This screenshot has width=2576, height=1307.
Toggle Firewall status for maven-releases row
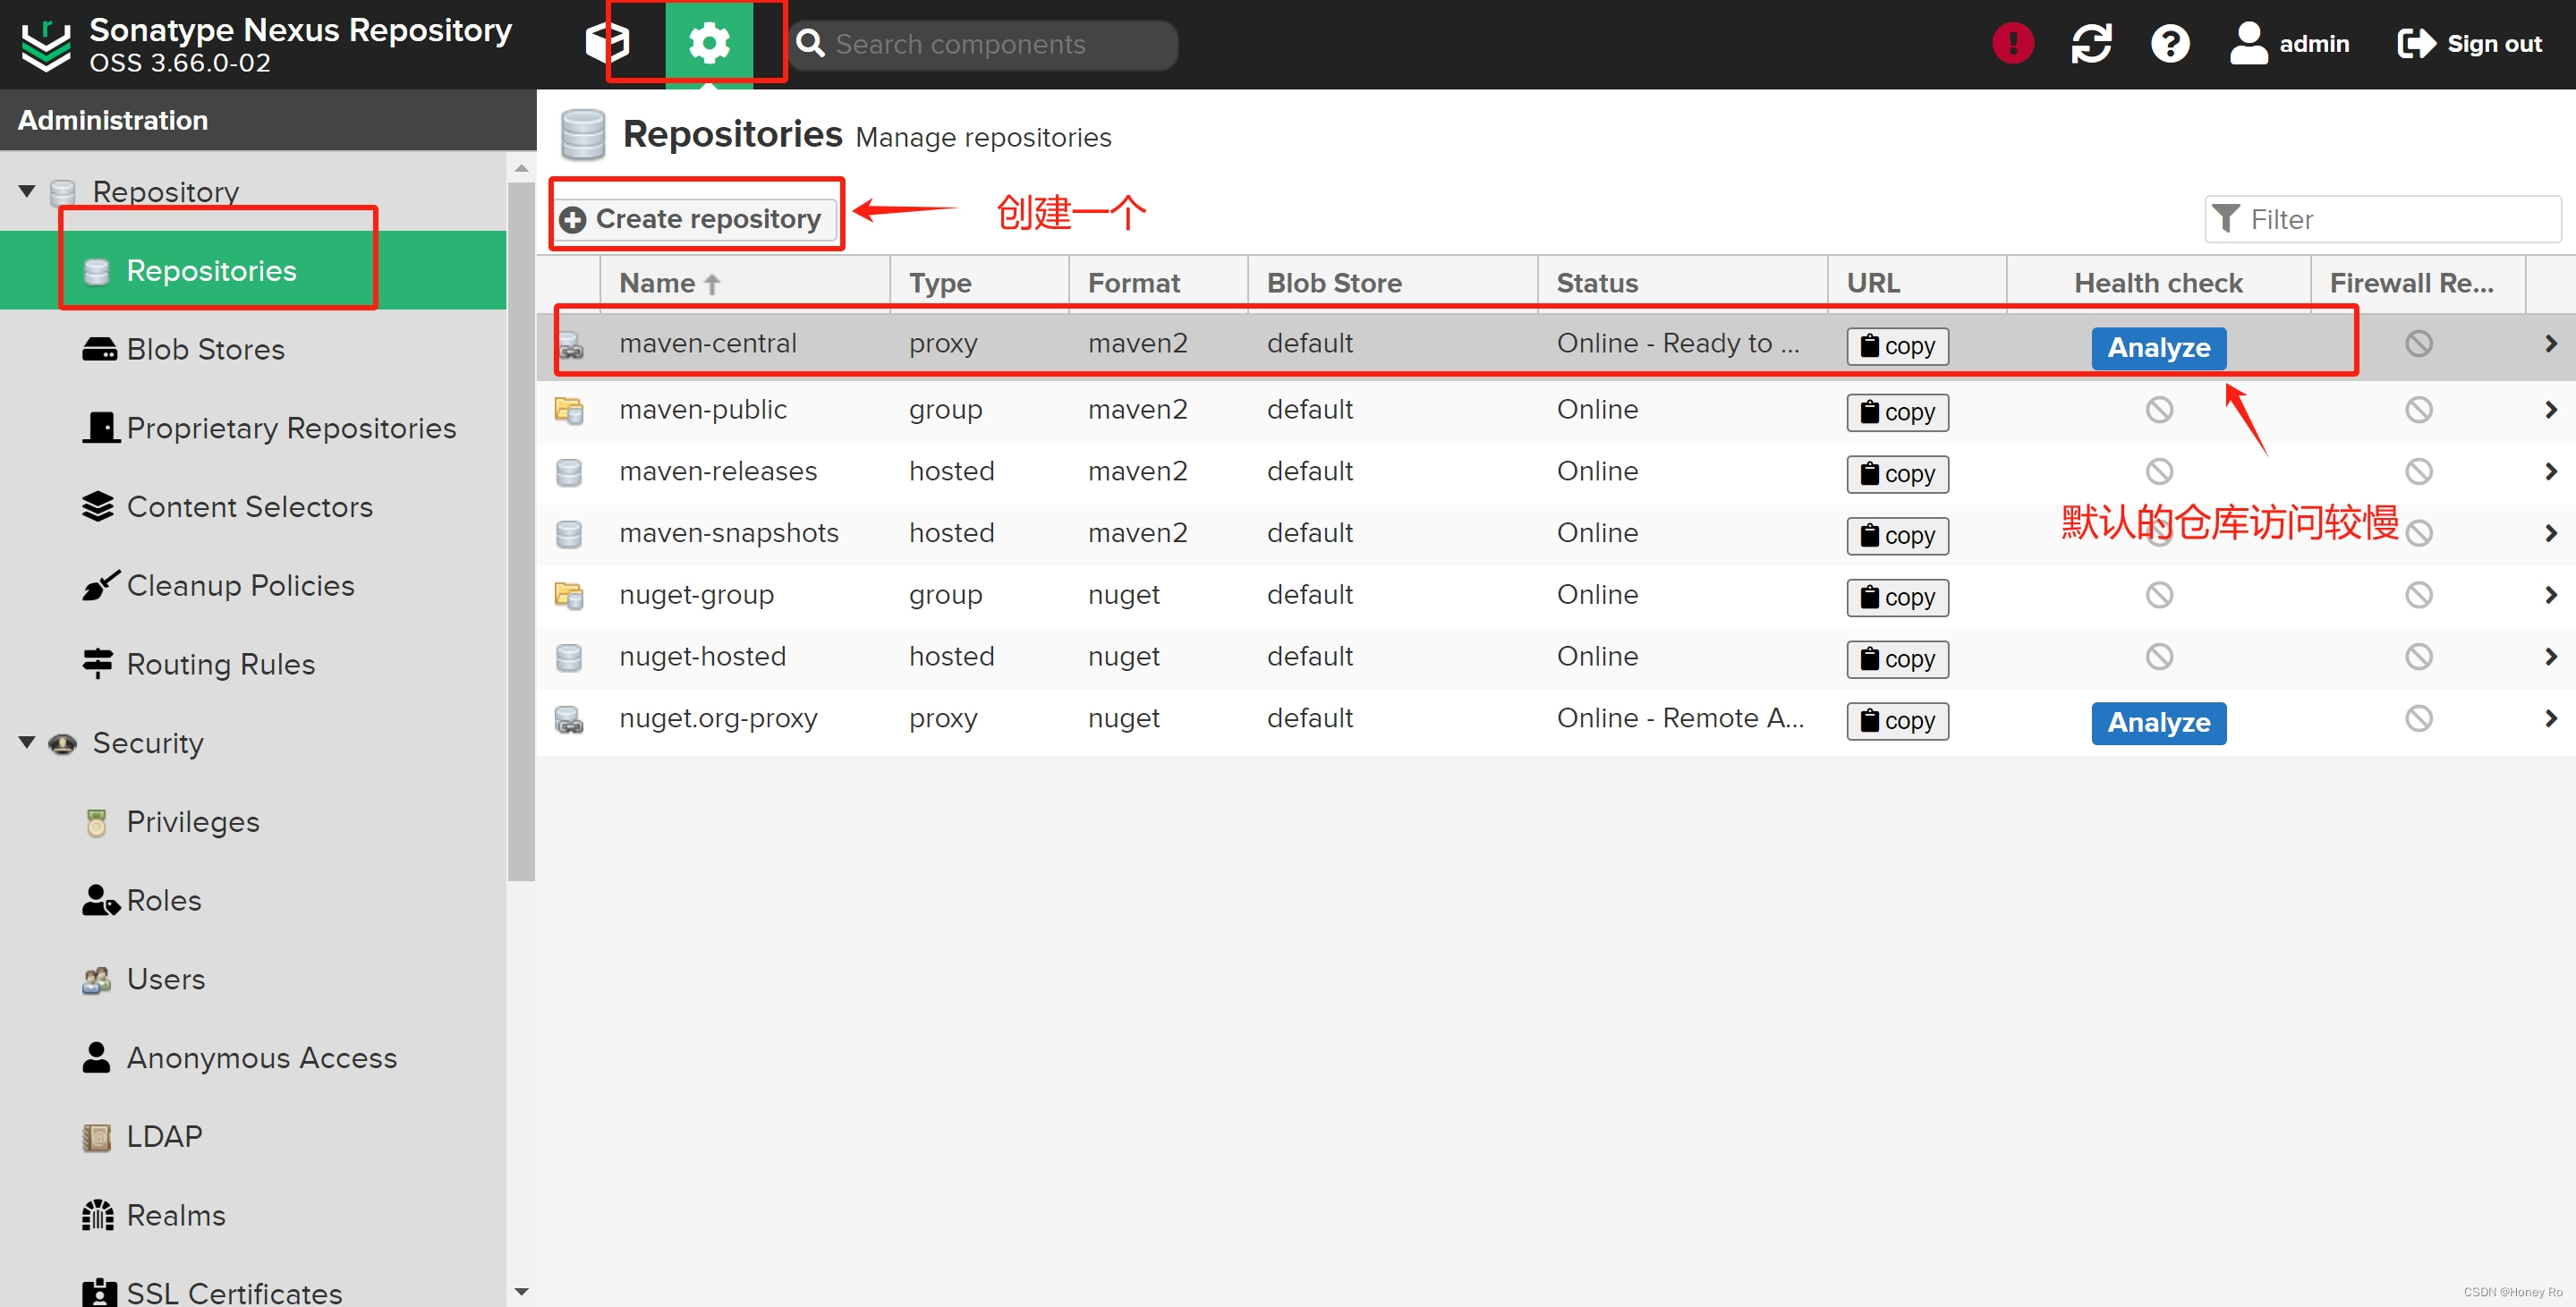[2418, 471]
